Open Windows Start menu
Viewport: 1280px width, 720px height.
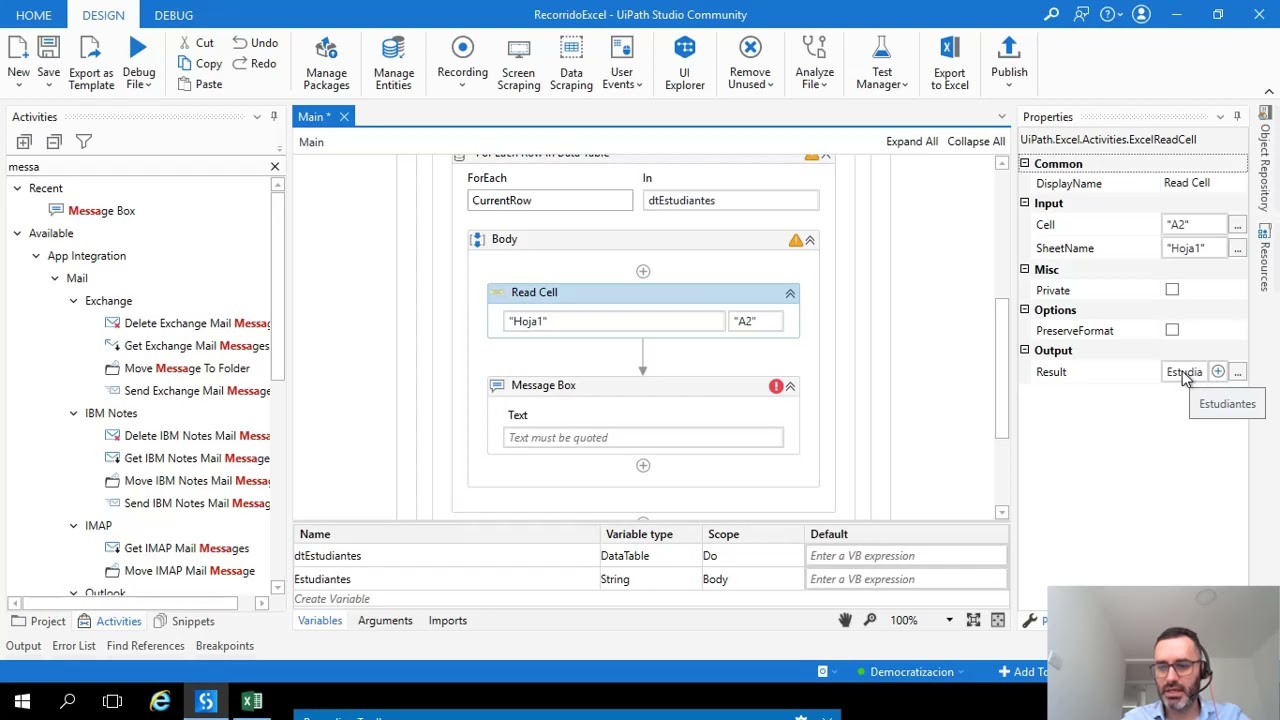click(x=22, y=701)
